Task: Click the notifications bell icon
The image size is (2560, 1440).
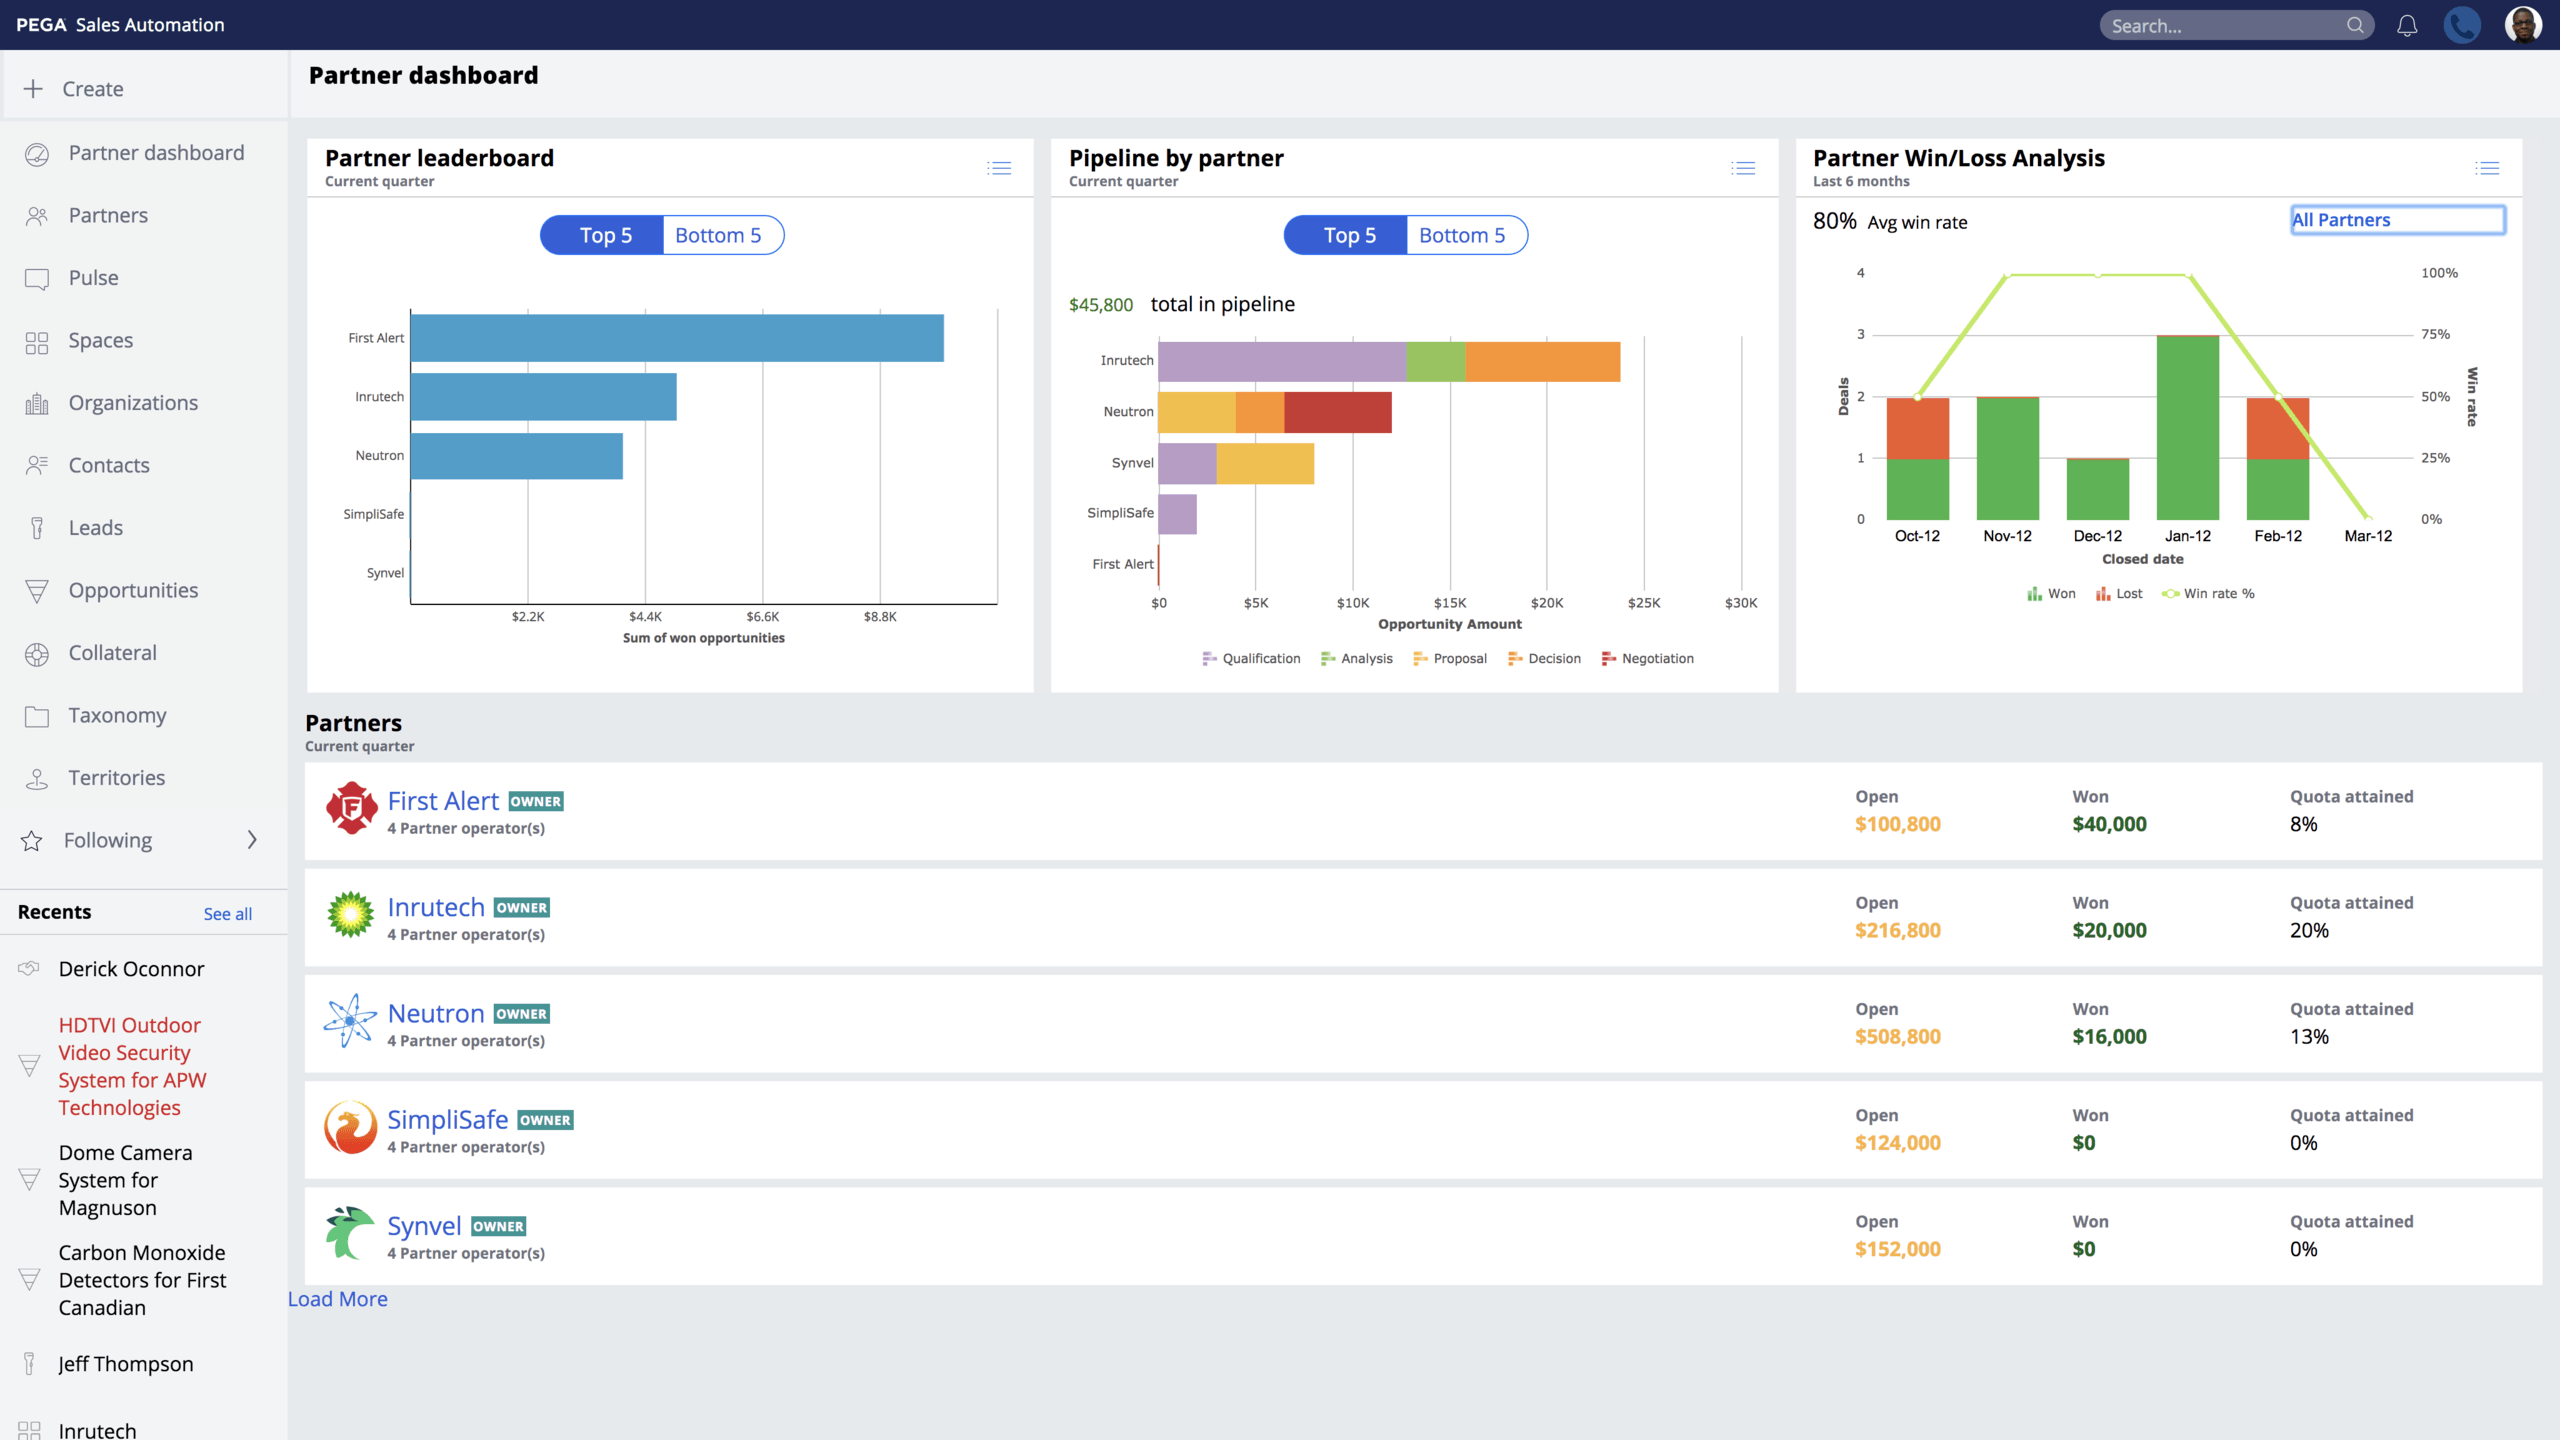Action: coord(2407,26)
